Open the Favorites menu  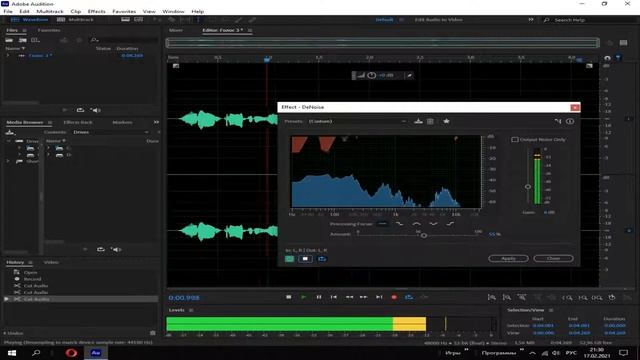[x=124, y=11]
